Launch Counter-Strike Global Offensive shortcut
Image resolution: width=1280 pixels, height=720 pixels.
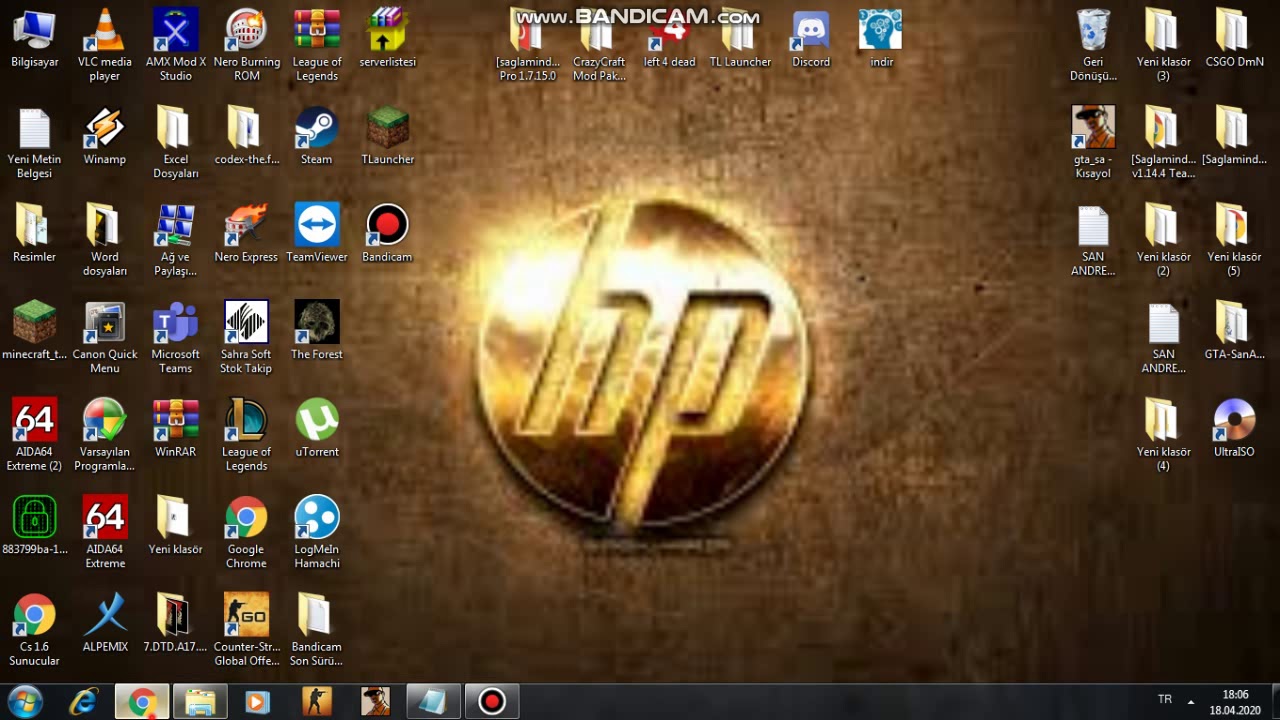246,629
